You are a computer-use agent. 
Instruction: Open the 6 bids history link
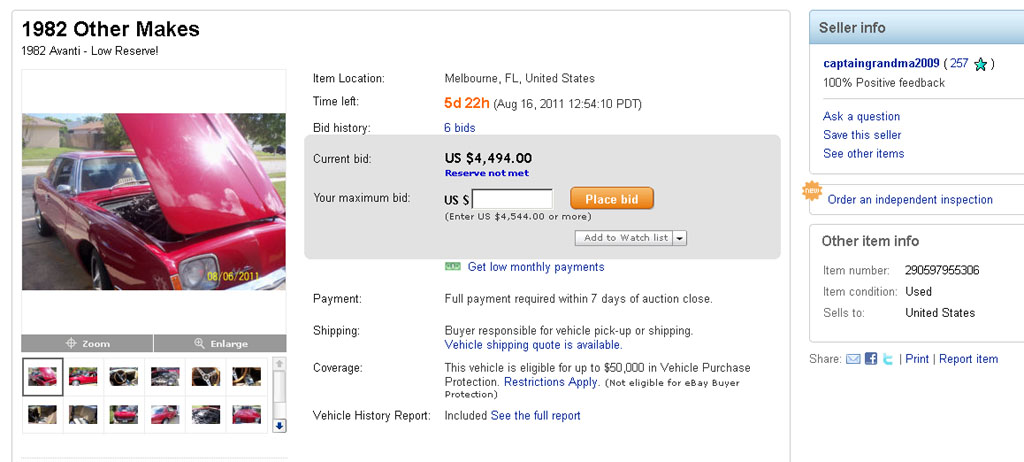coord(459,128)
